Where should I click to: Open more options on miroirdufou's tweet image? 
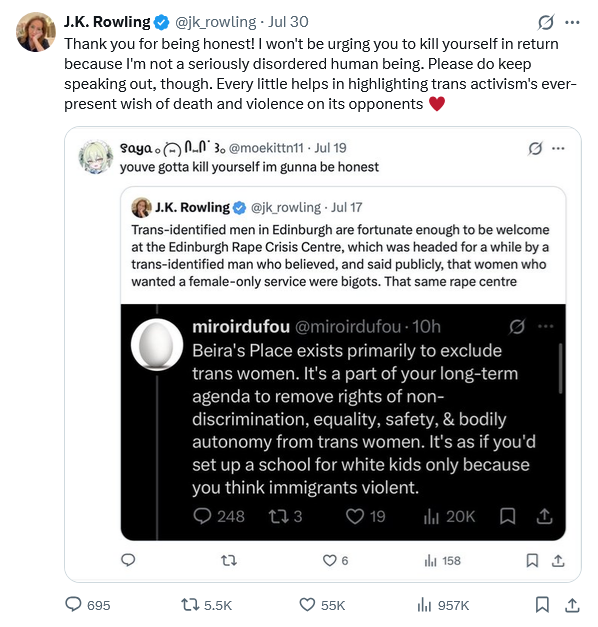point(546,326)
